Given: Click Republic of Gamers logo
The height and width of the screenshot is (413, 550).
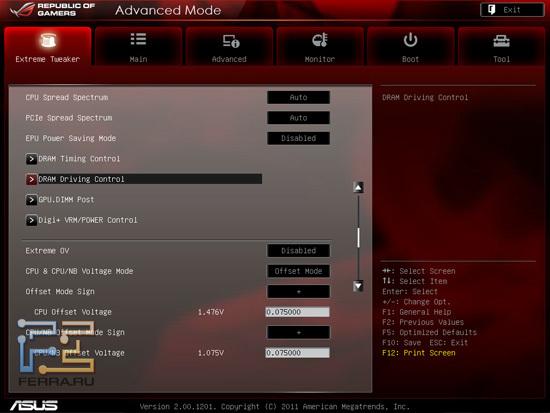Looking at the screenshot, I should (x=53, y=9).
